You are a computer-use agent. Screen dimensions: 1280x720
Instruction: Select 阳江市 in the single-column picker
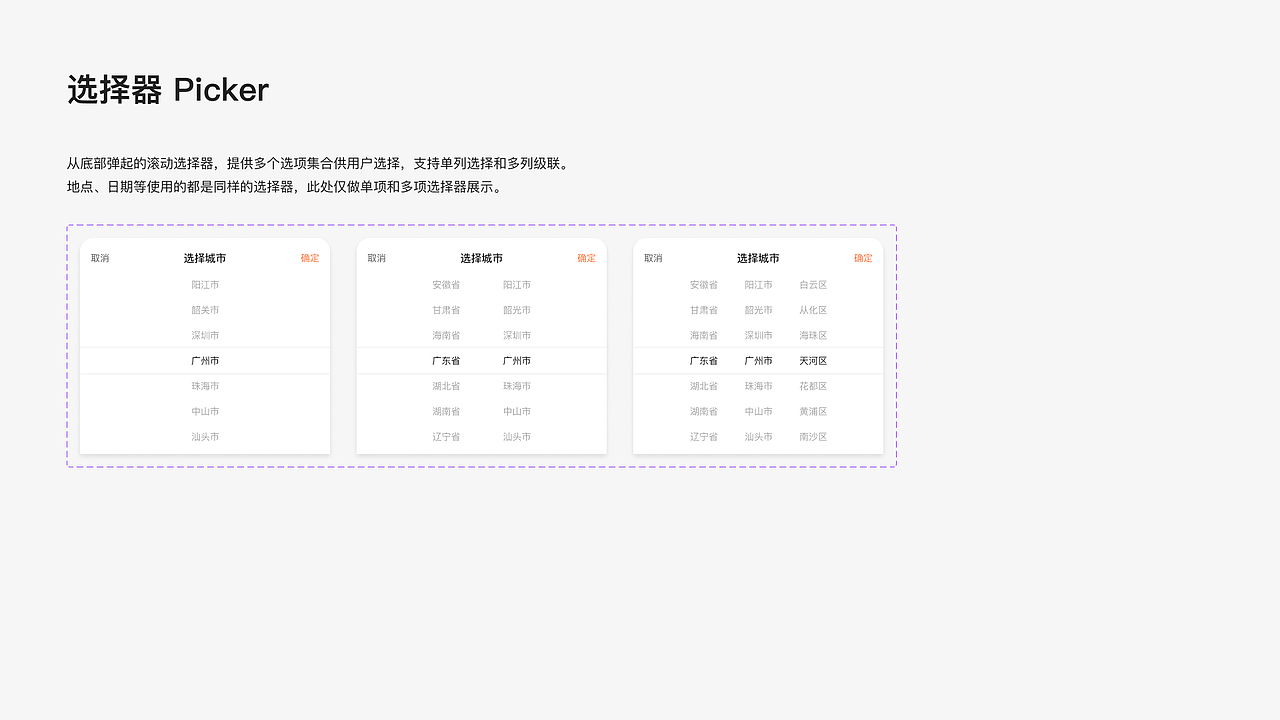[205, 284]
